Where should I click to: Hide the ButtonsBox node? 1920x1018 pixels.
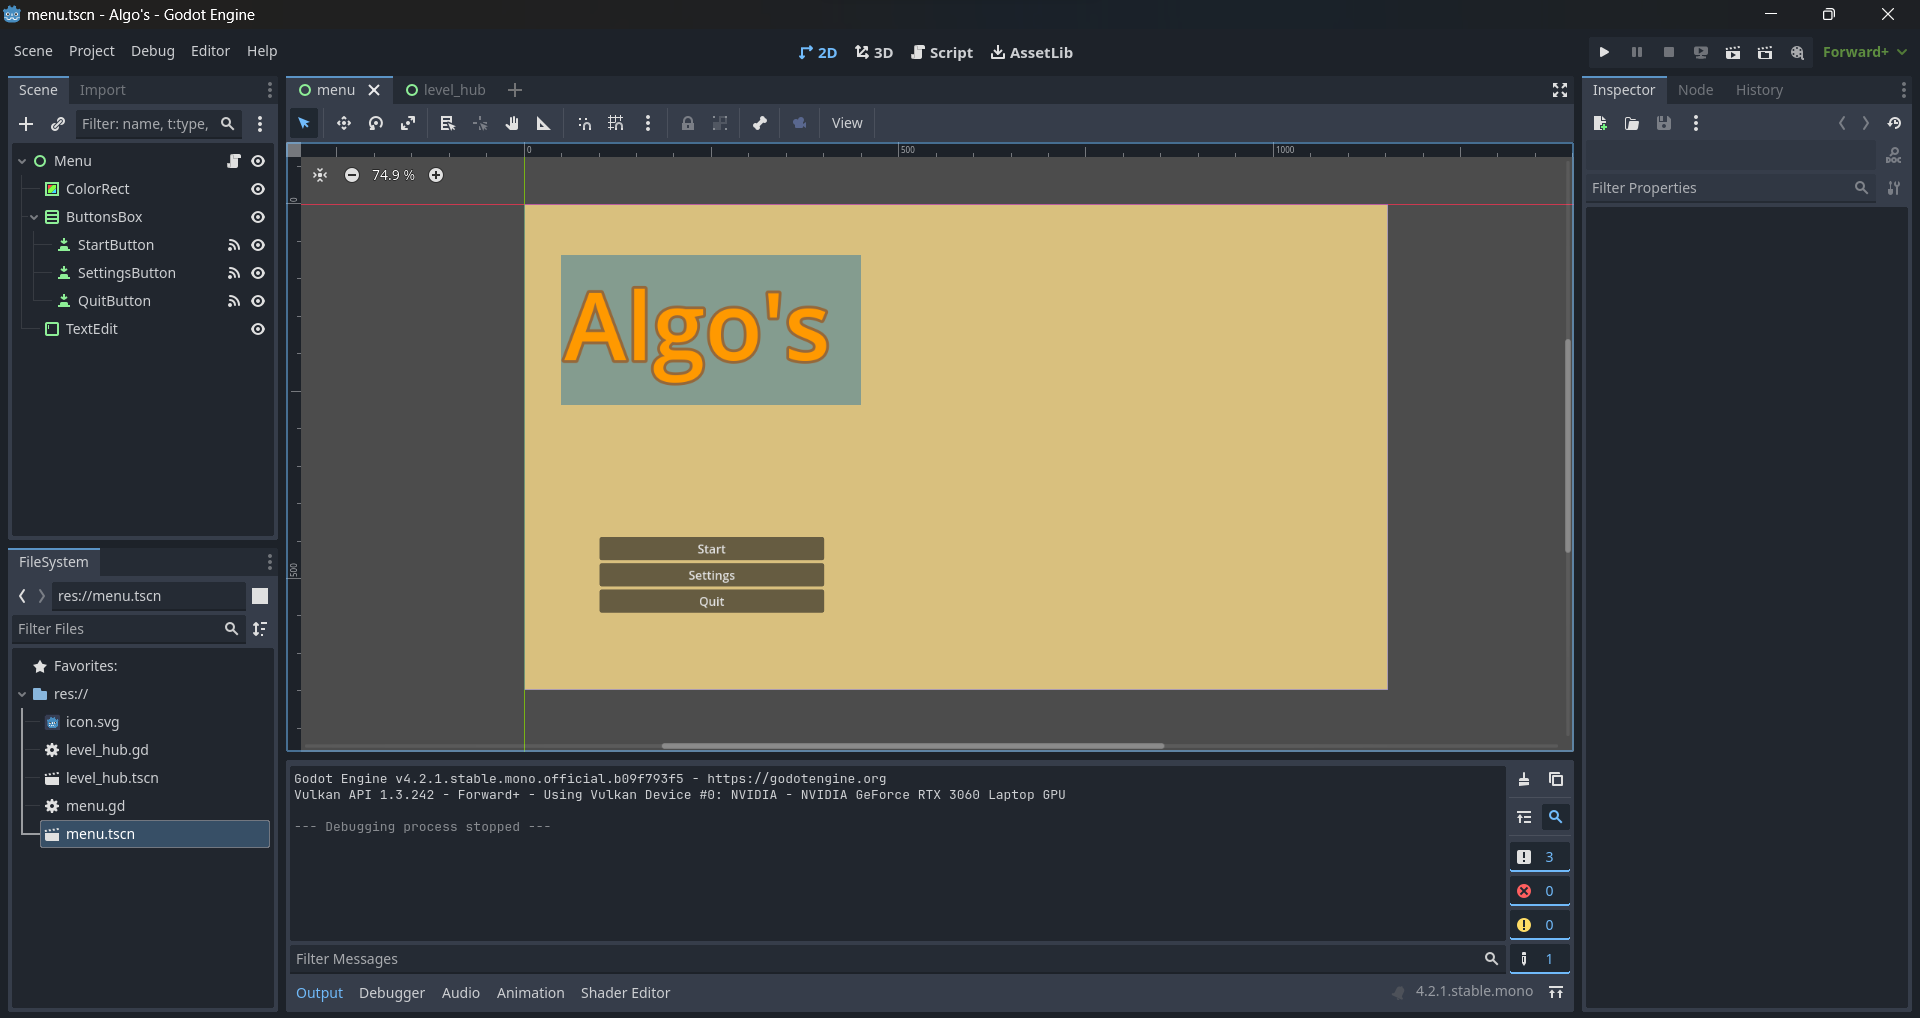(x=258, y=217)
